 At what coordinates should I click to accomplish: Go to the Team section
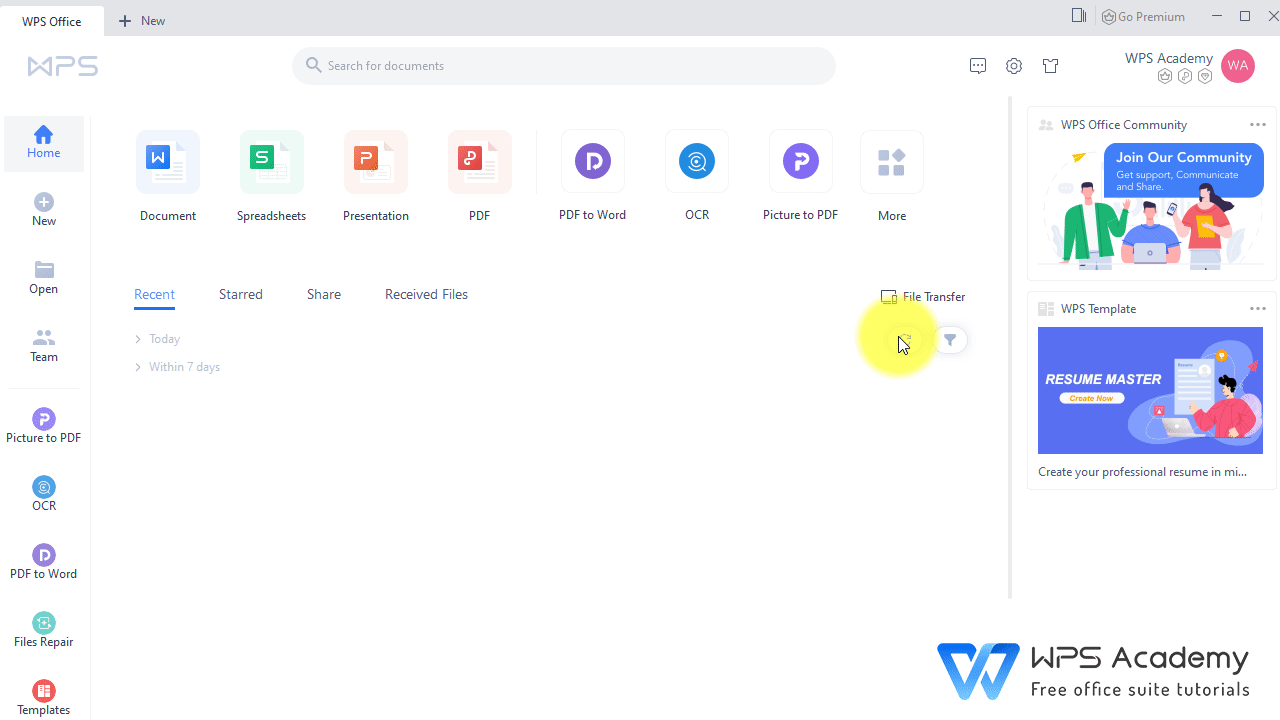[44, 346]
